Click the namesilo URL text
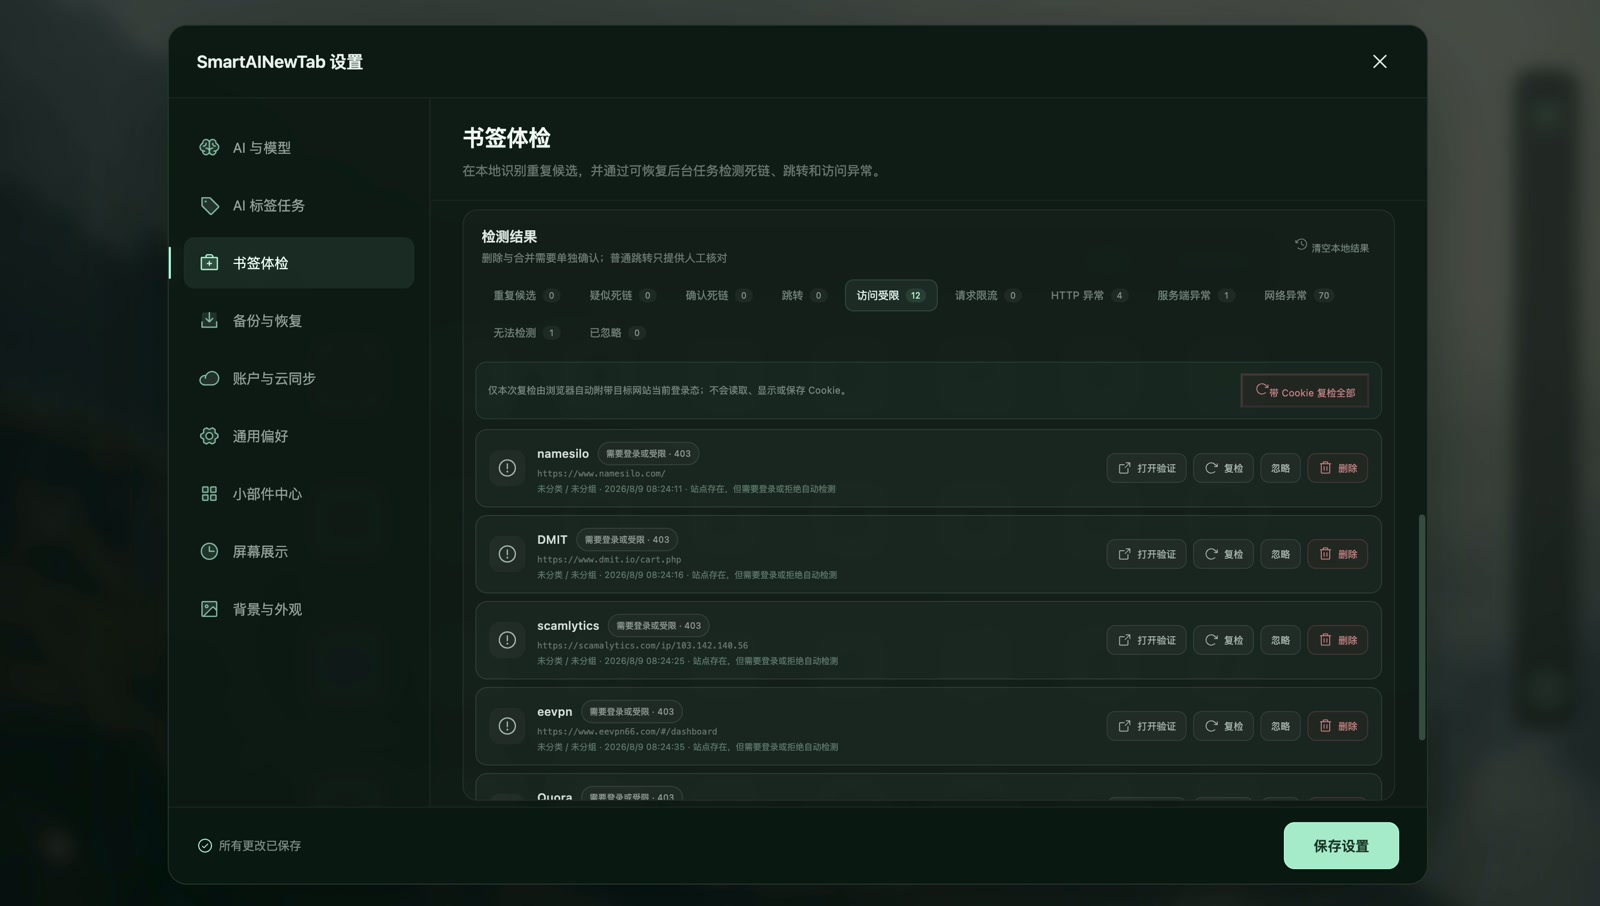1600x906 pixels. 601,474
